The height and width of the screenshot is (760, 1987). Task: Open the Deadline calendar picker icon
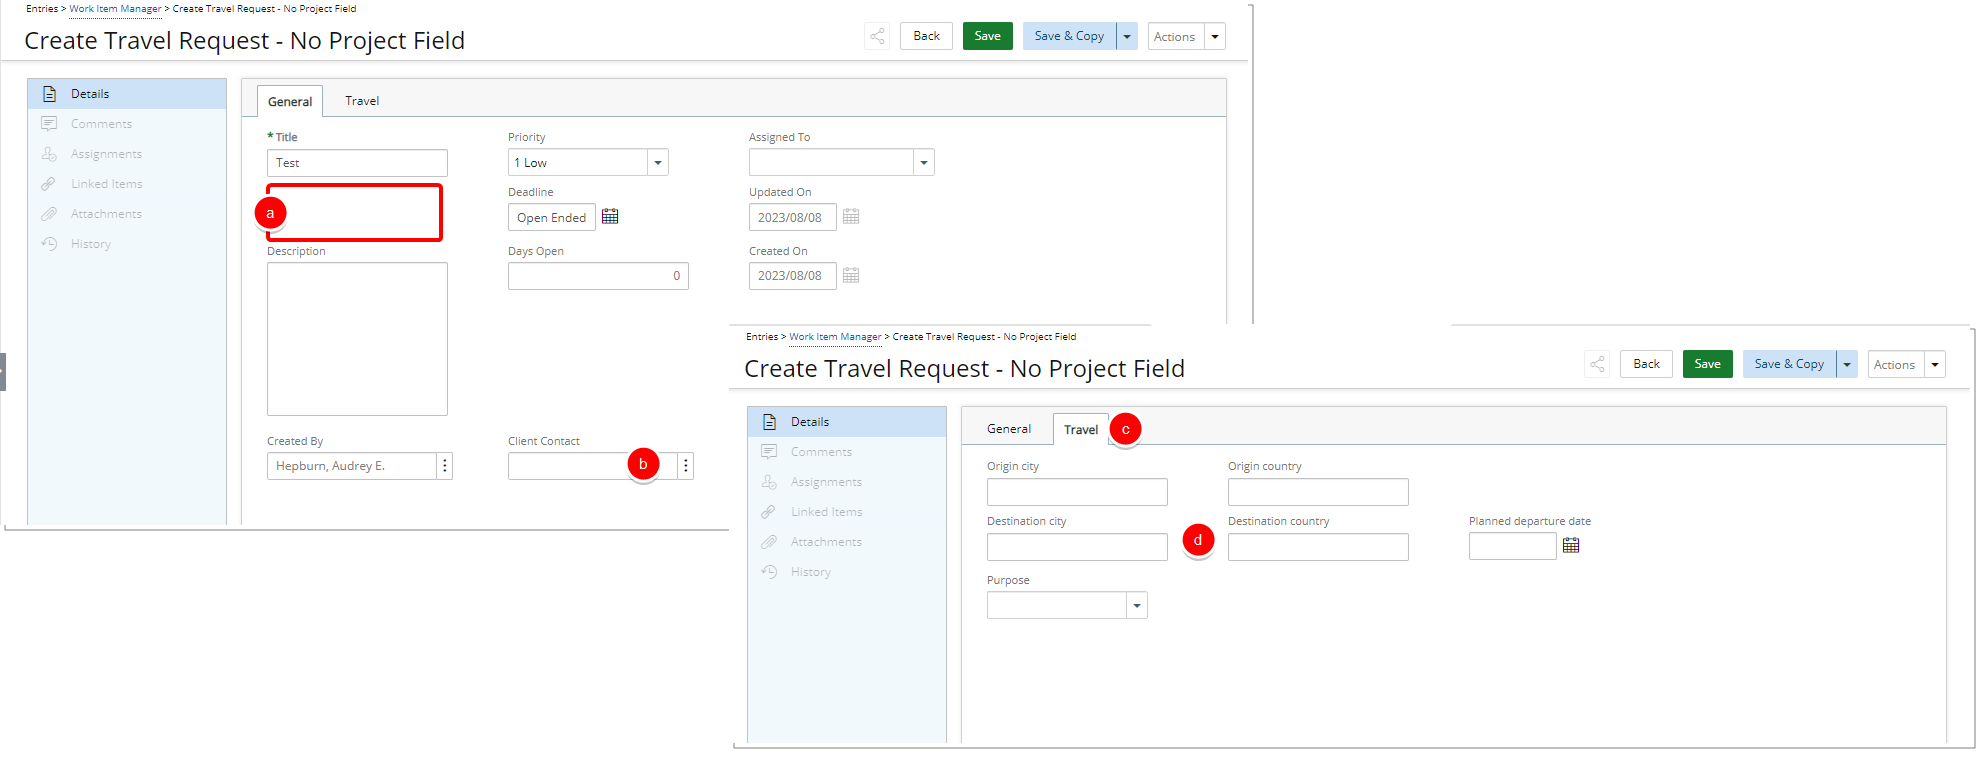(x=610, y=217)
